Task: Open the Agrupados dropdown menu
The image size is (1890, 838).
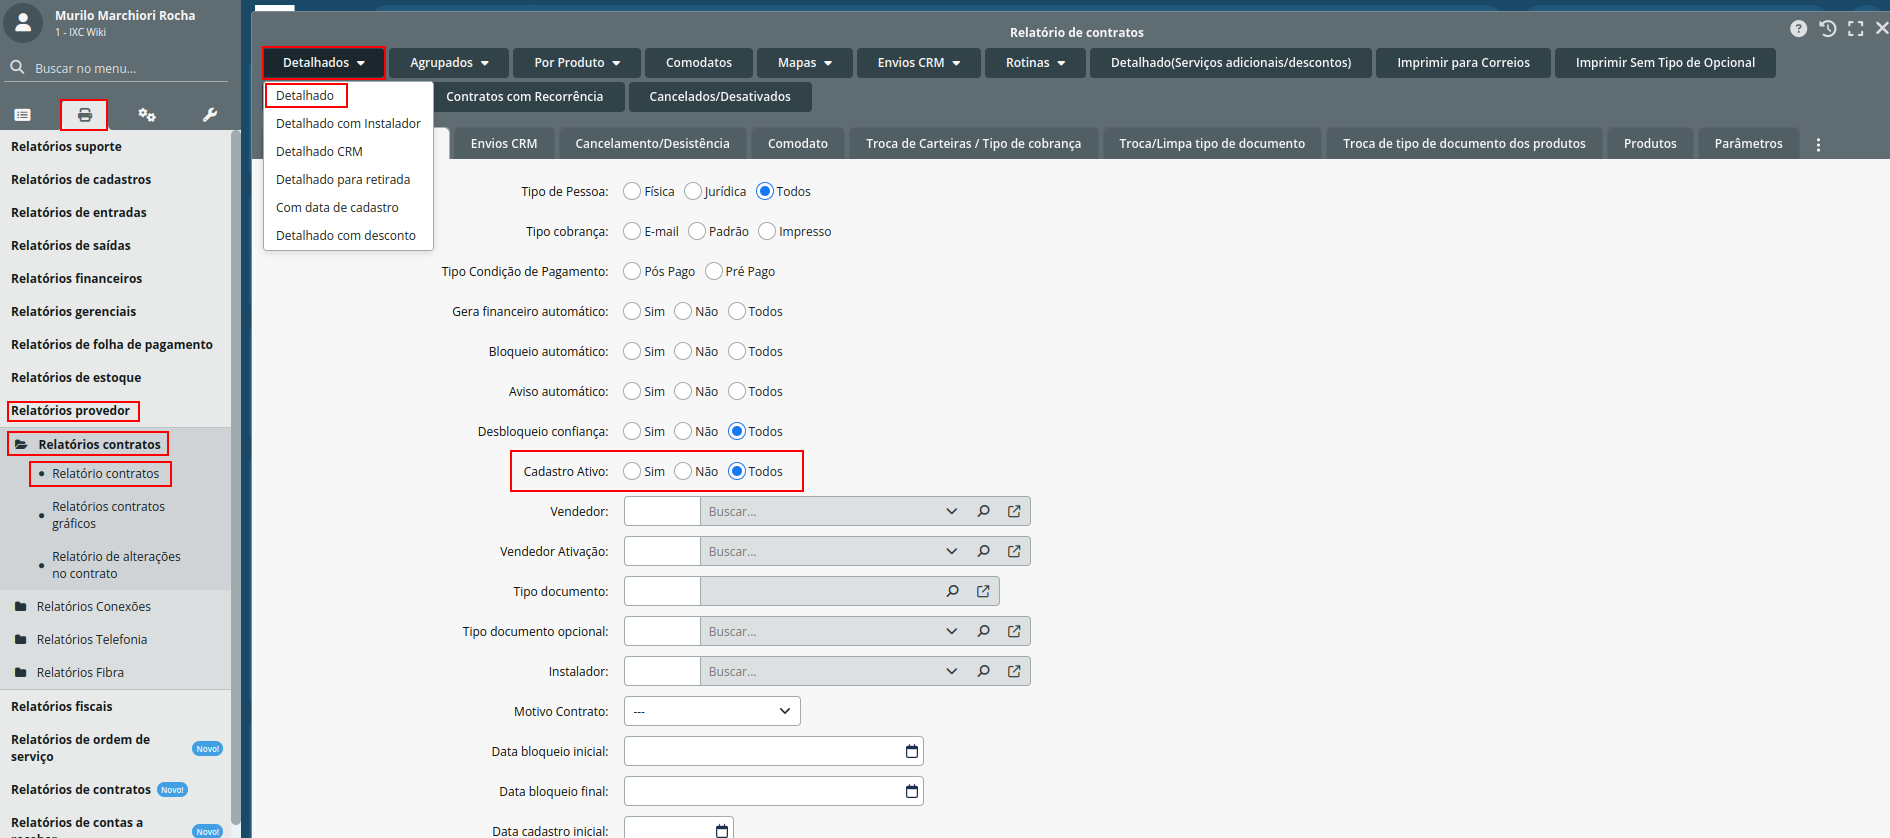Action: (449, 62)
